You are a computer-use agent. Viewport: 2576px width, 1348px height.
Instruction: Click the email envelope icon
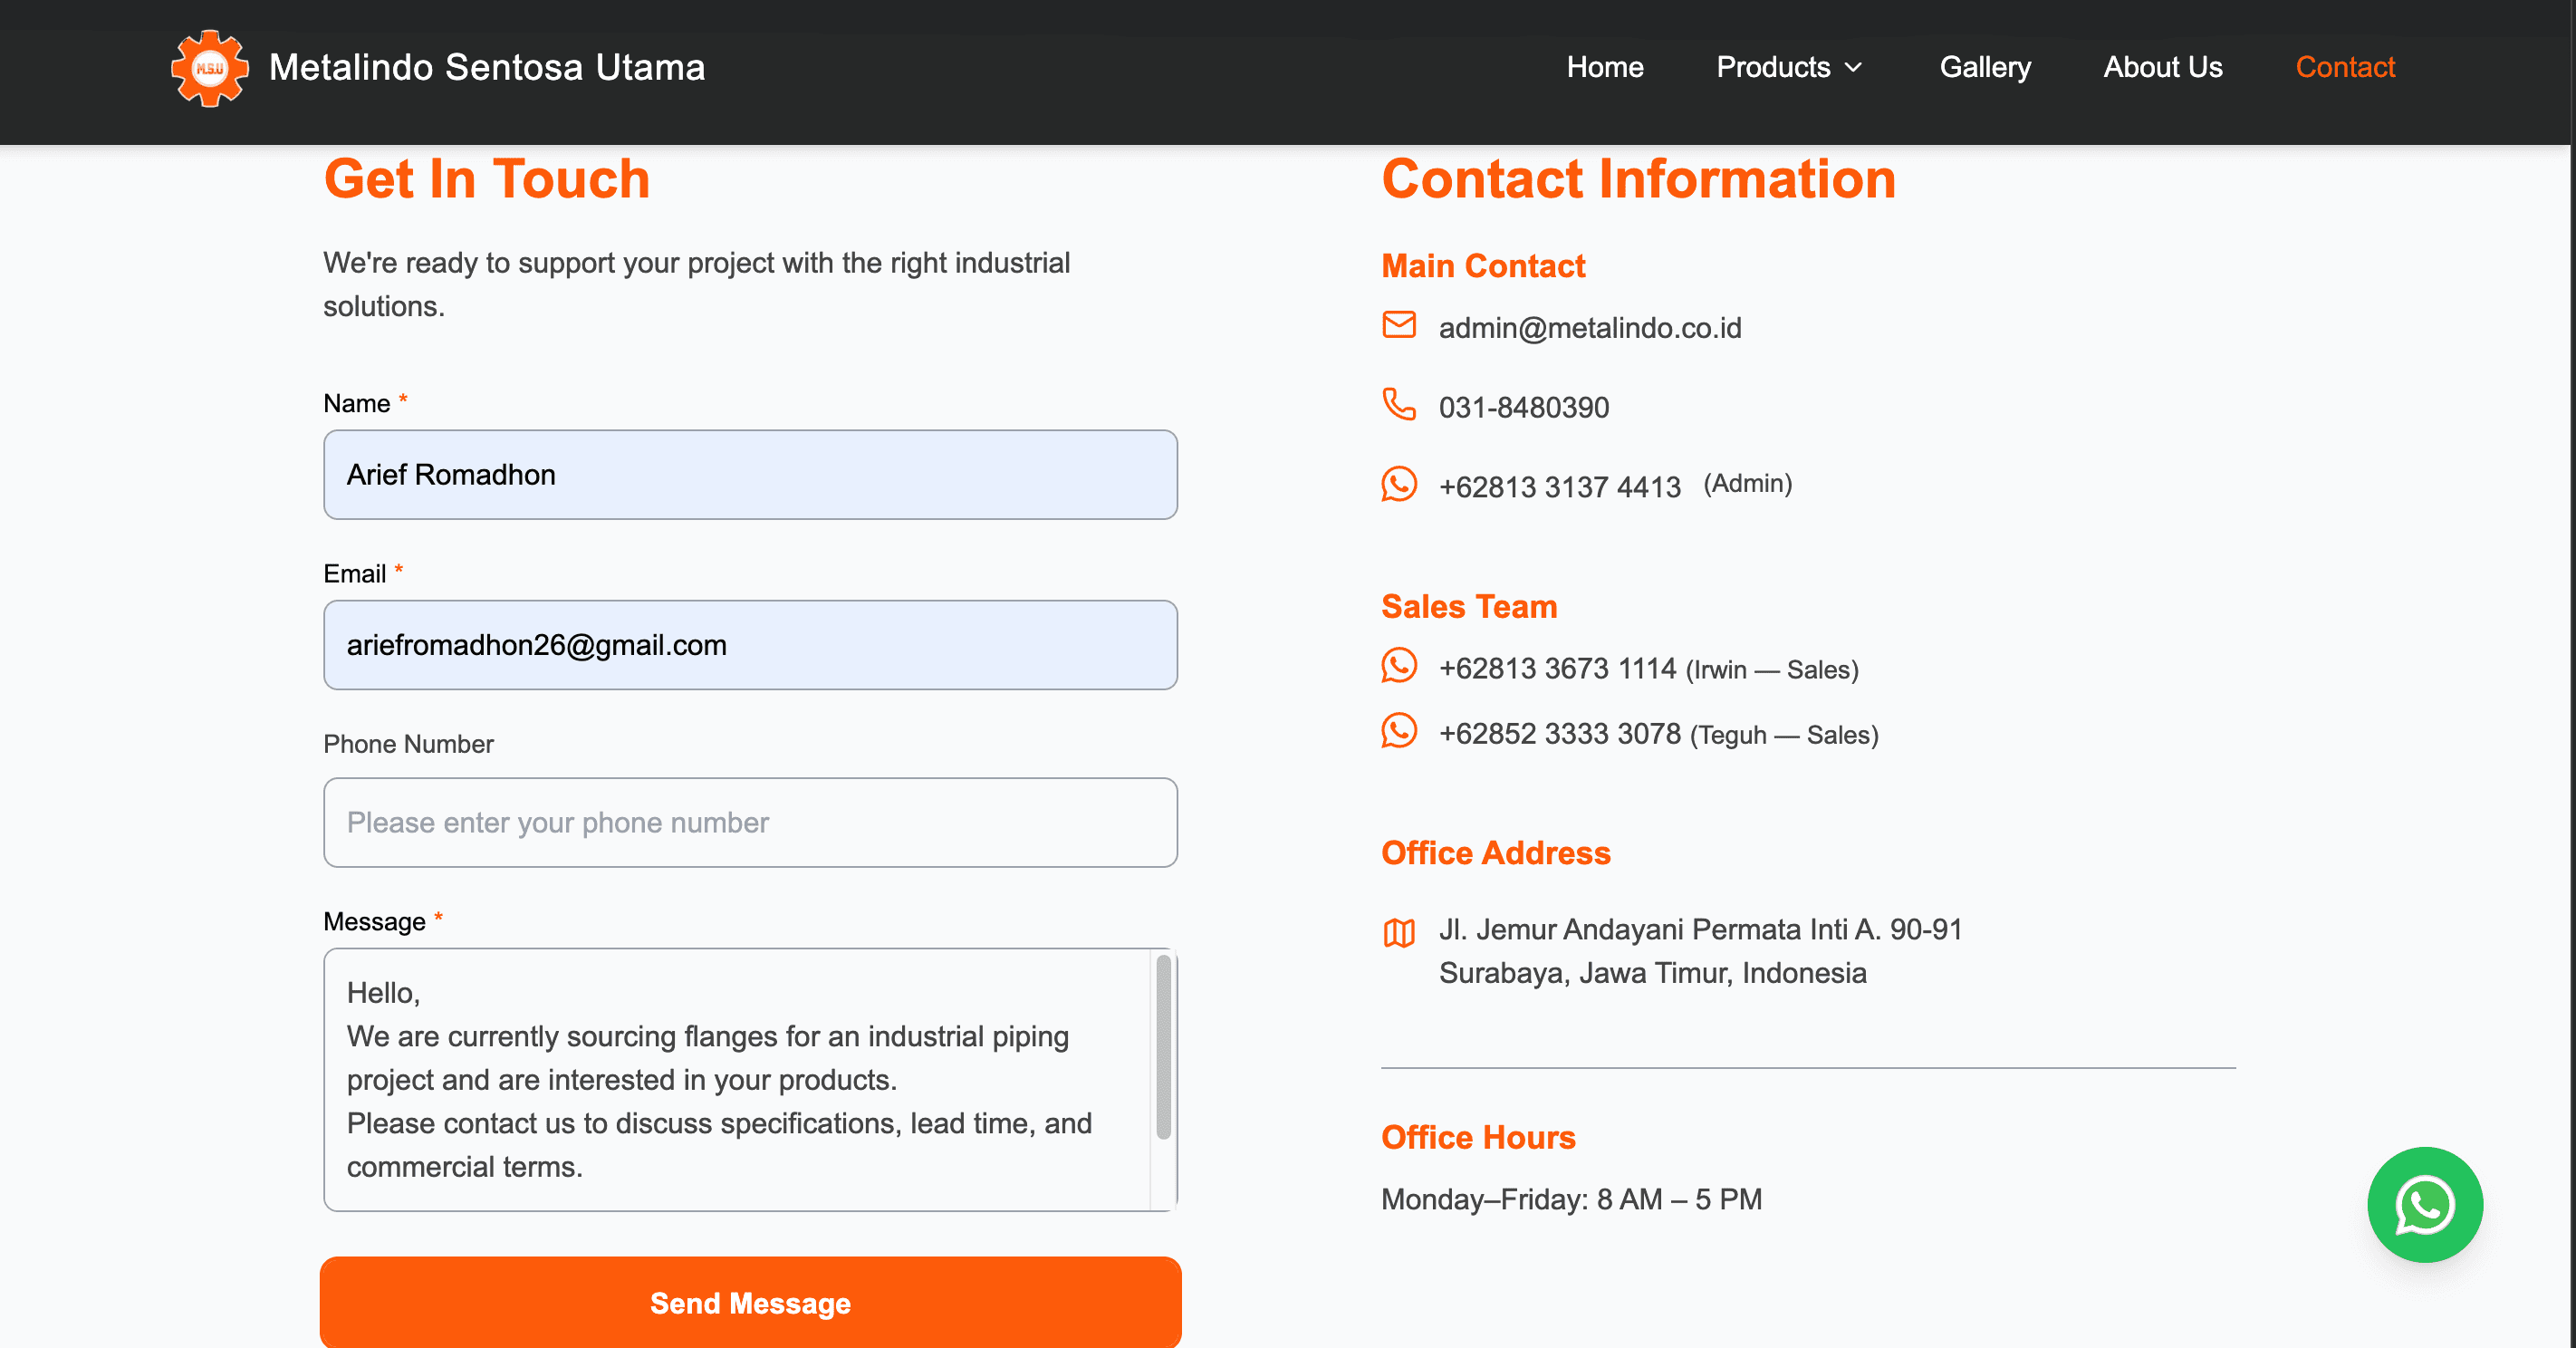(1398, 325)
